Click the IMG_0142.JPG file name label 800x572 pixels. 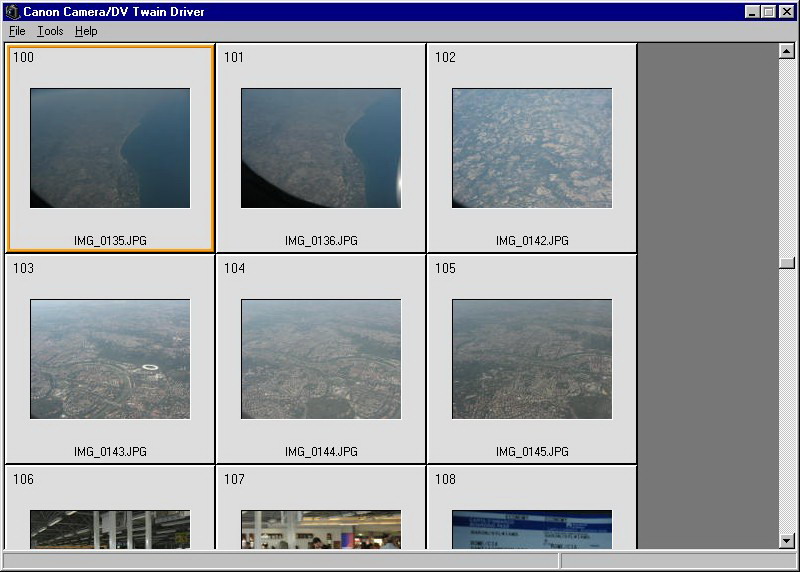pyautogui.click(x=532, y=240)
